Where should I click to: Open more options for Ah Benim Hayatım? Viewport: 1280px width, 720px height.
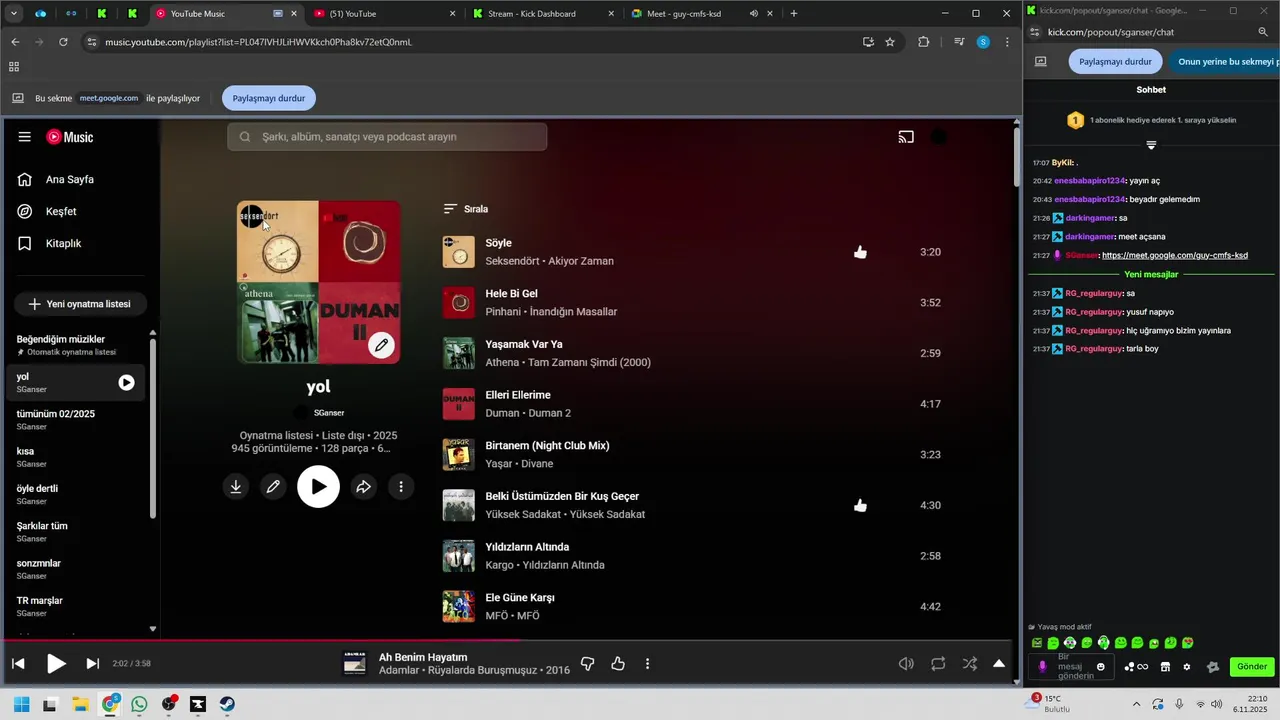[x=648, y=663]
